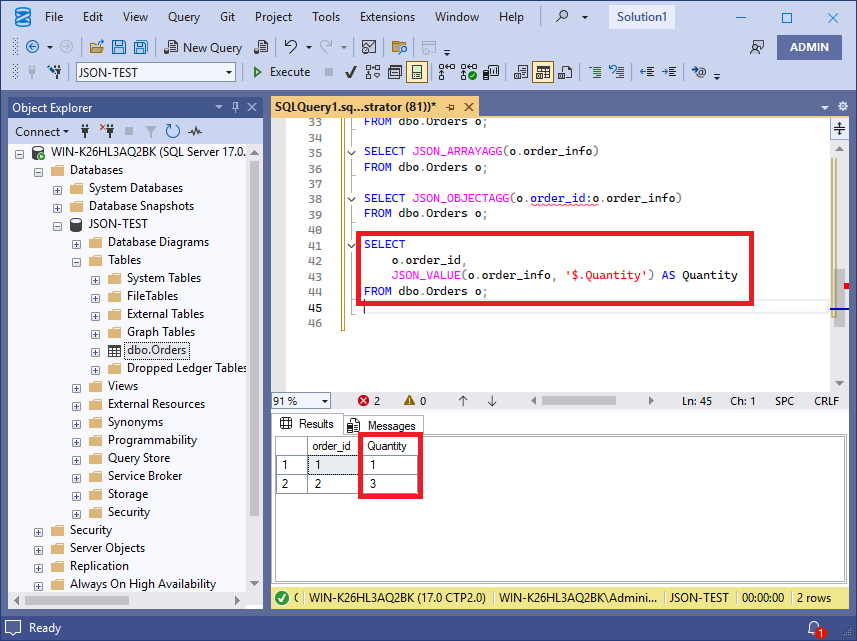Click the Search magnifier icon in title bar
Viewport: 857px width, 641px height.
(x=562, y=17)
